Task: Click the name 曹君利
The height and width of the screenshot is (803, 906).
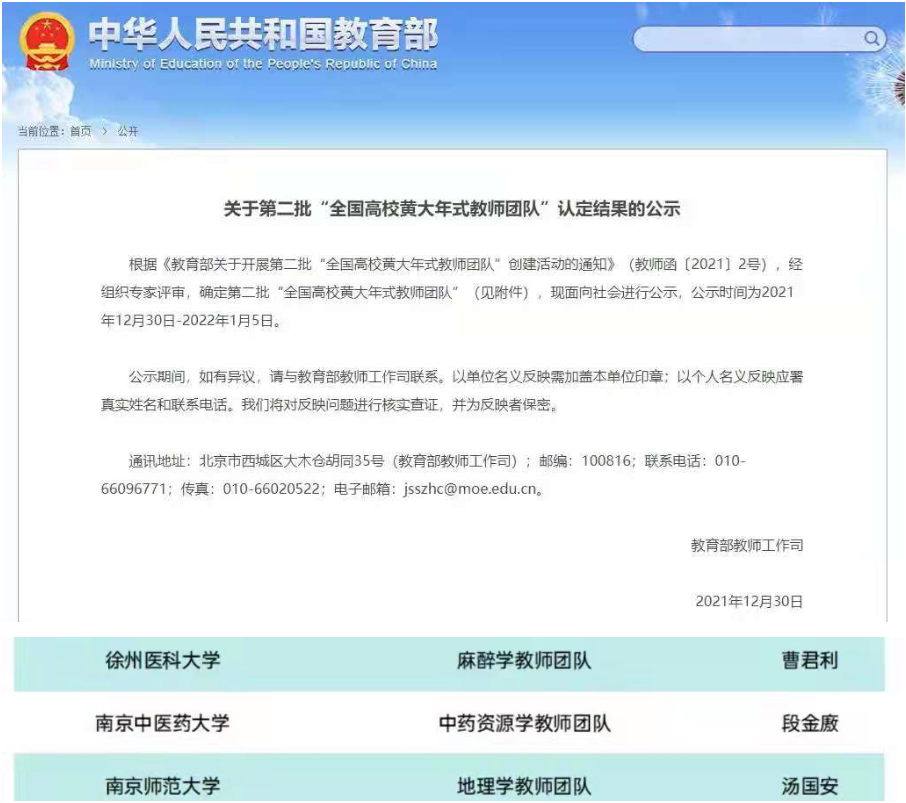Action: click(809, 661)
